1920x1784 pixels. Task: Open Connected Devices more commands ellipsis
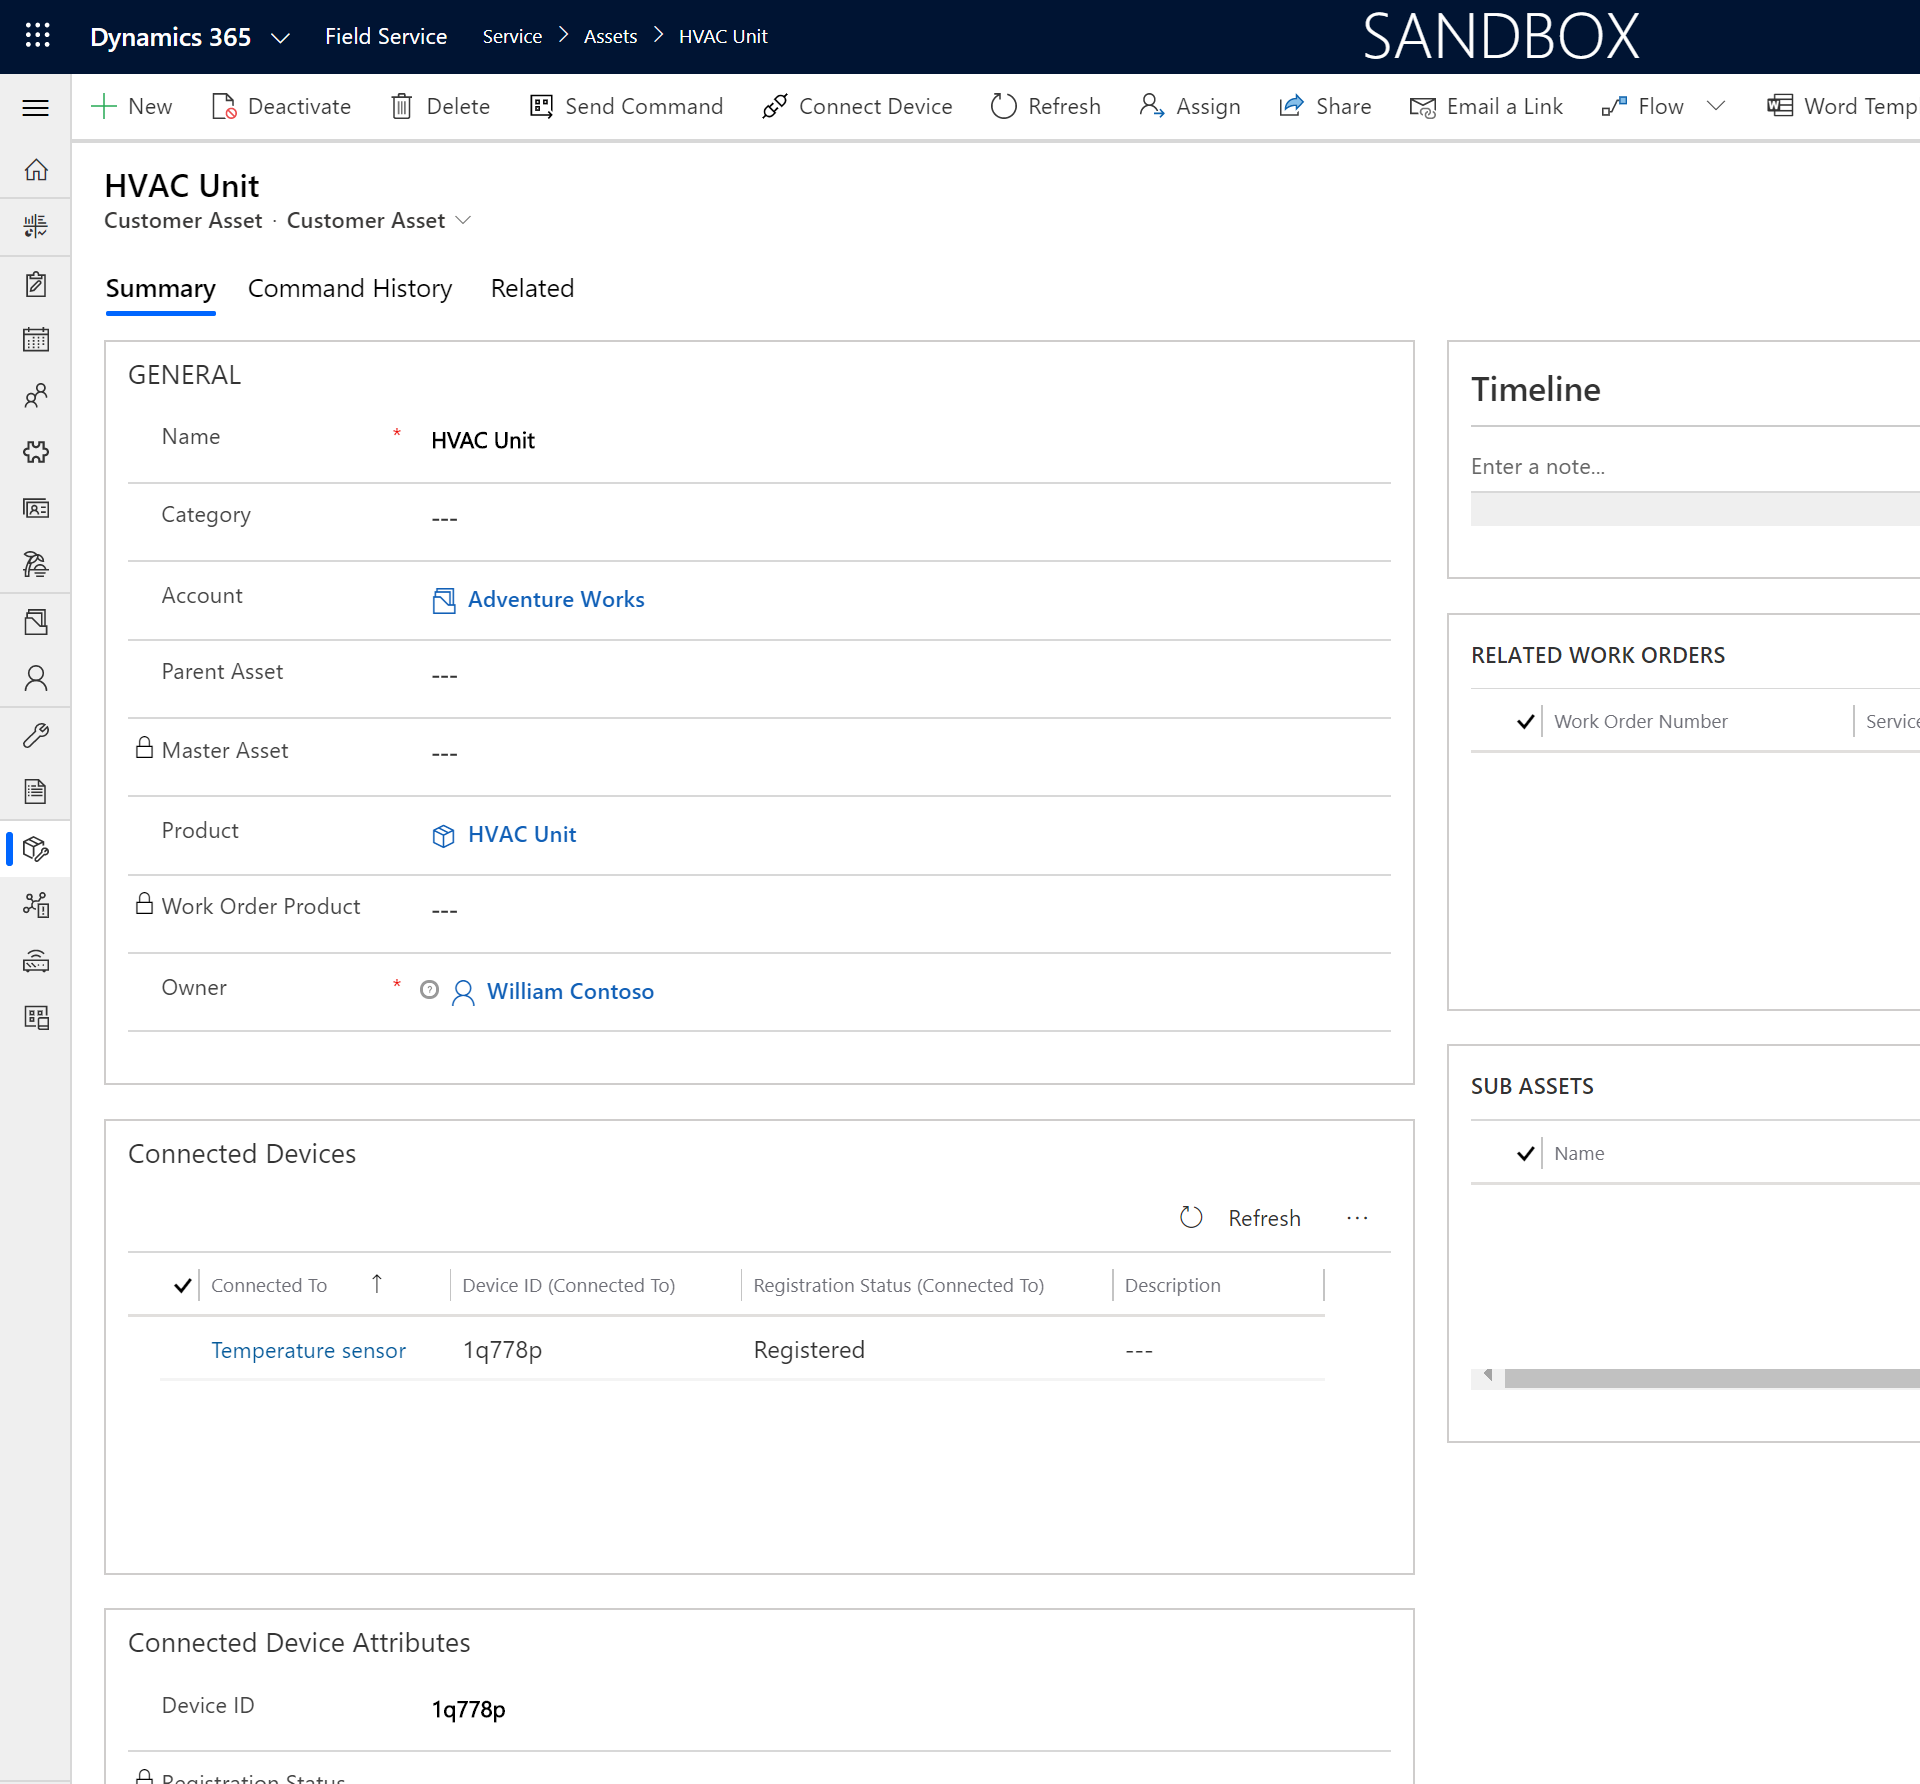tap(1357, 1218)
